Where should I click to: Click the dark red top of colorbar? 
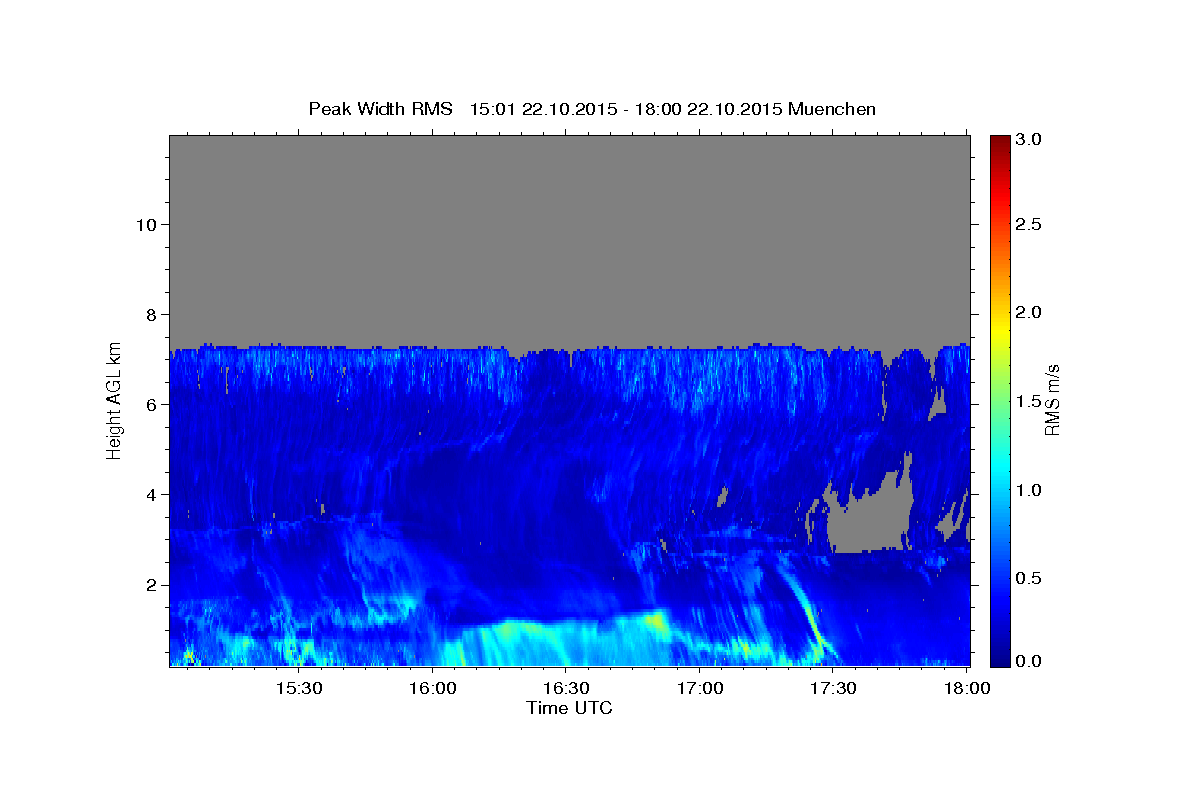click(999, 143)
